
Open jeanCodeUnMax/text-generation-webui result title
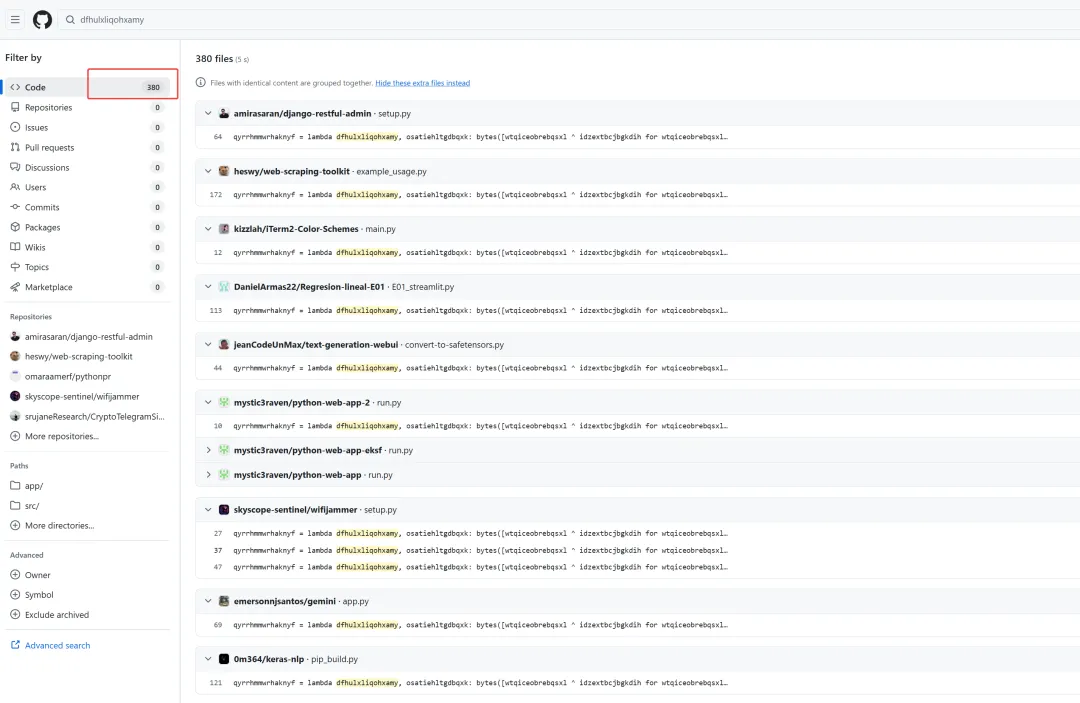(x=315, y=345)
